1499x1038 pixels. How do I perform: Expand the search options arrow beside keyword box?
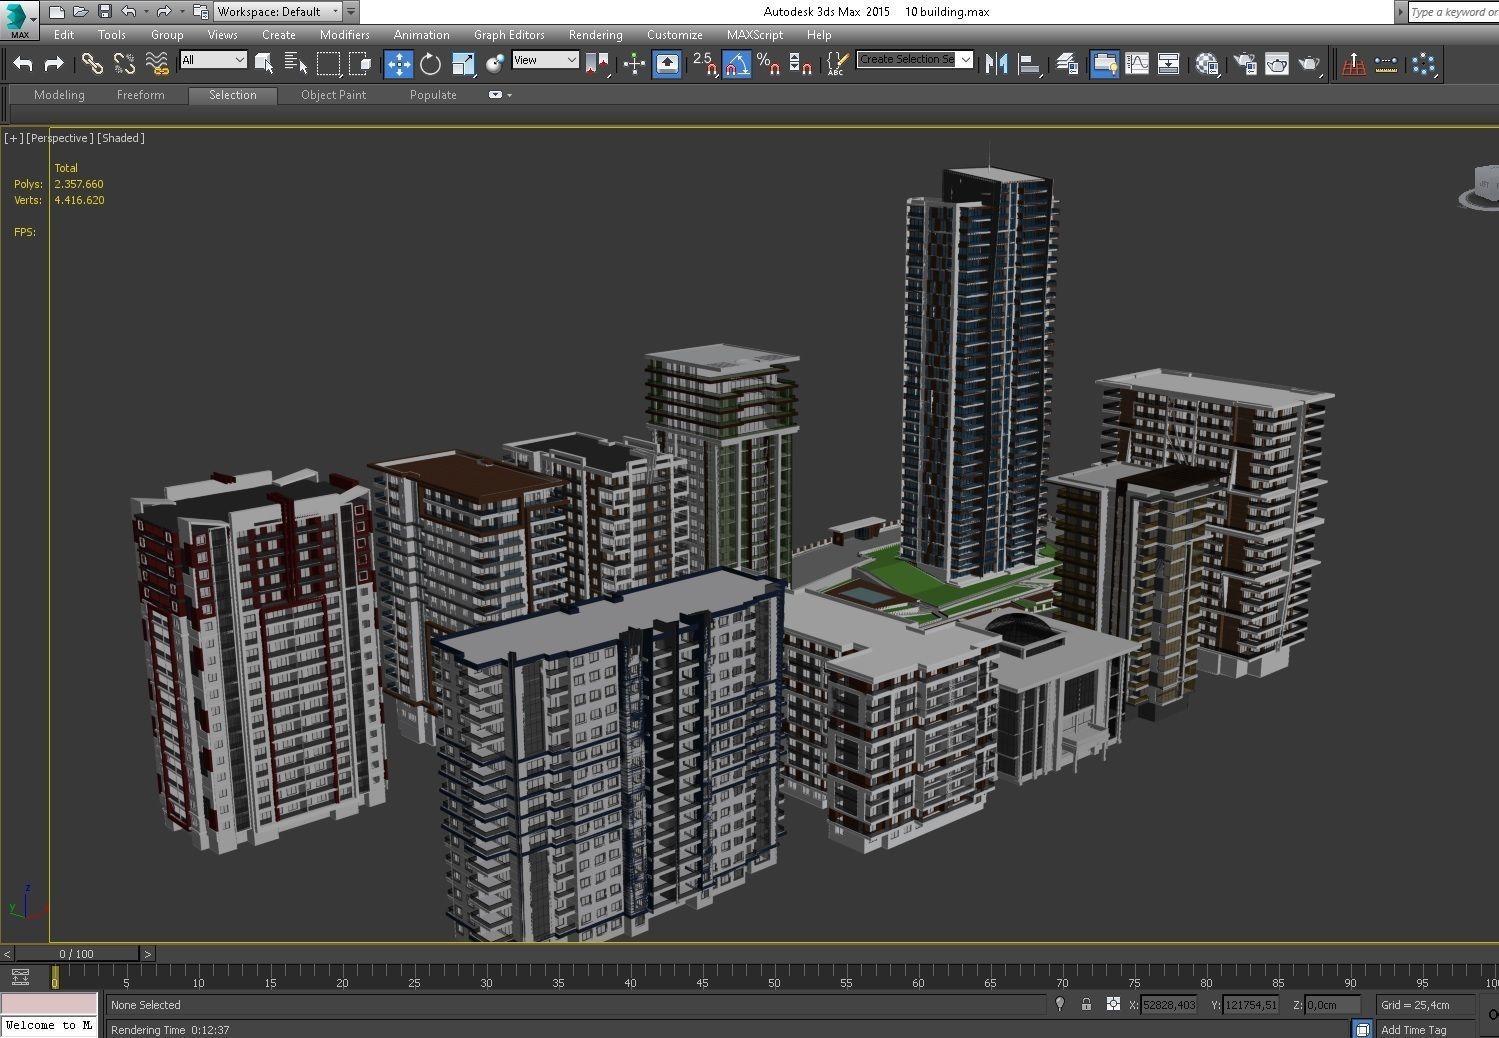coord(1400,12)
